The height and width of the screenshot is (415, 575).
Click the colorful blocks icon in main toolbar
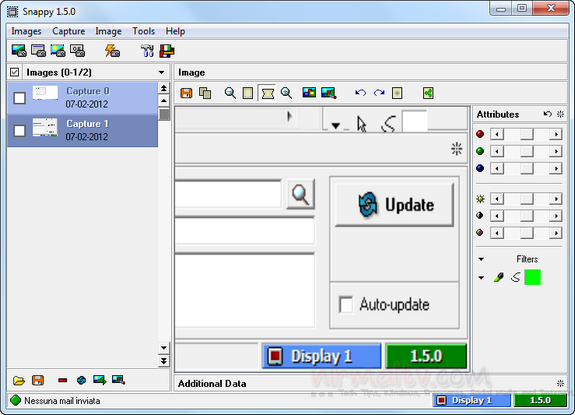167,51
